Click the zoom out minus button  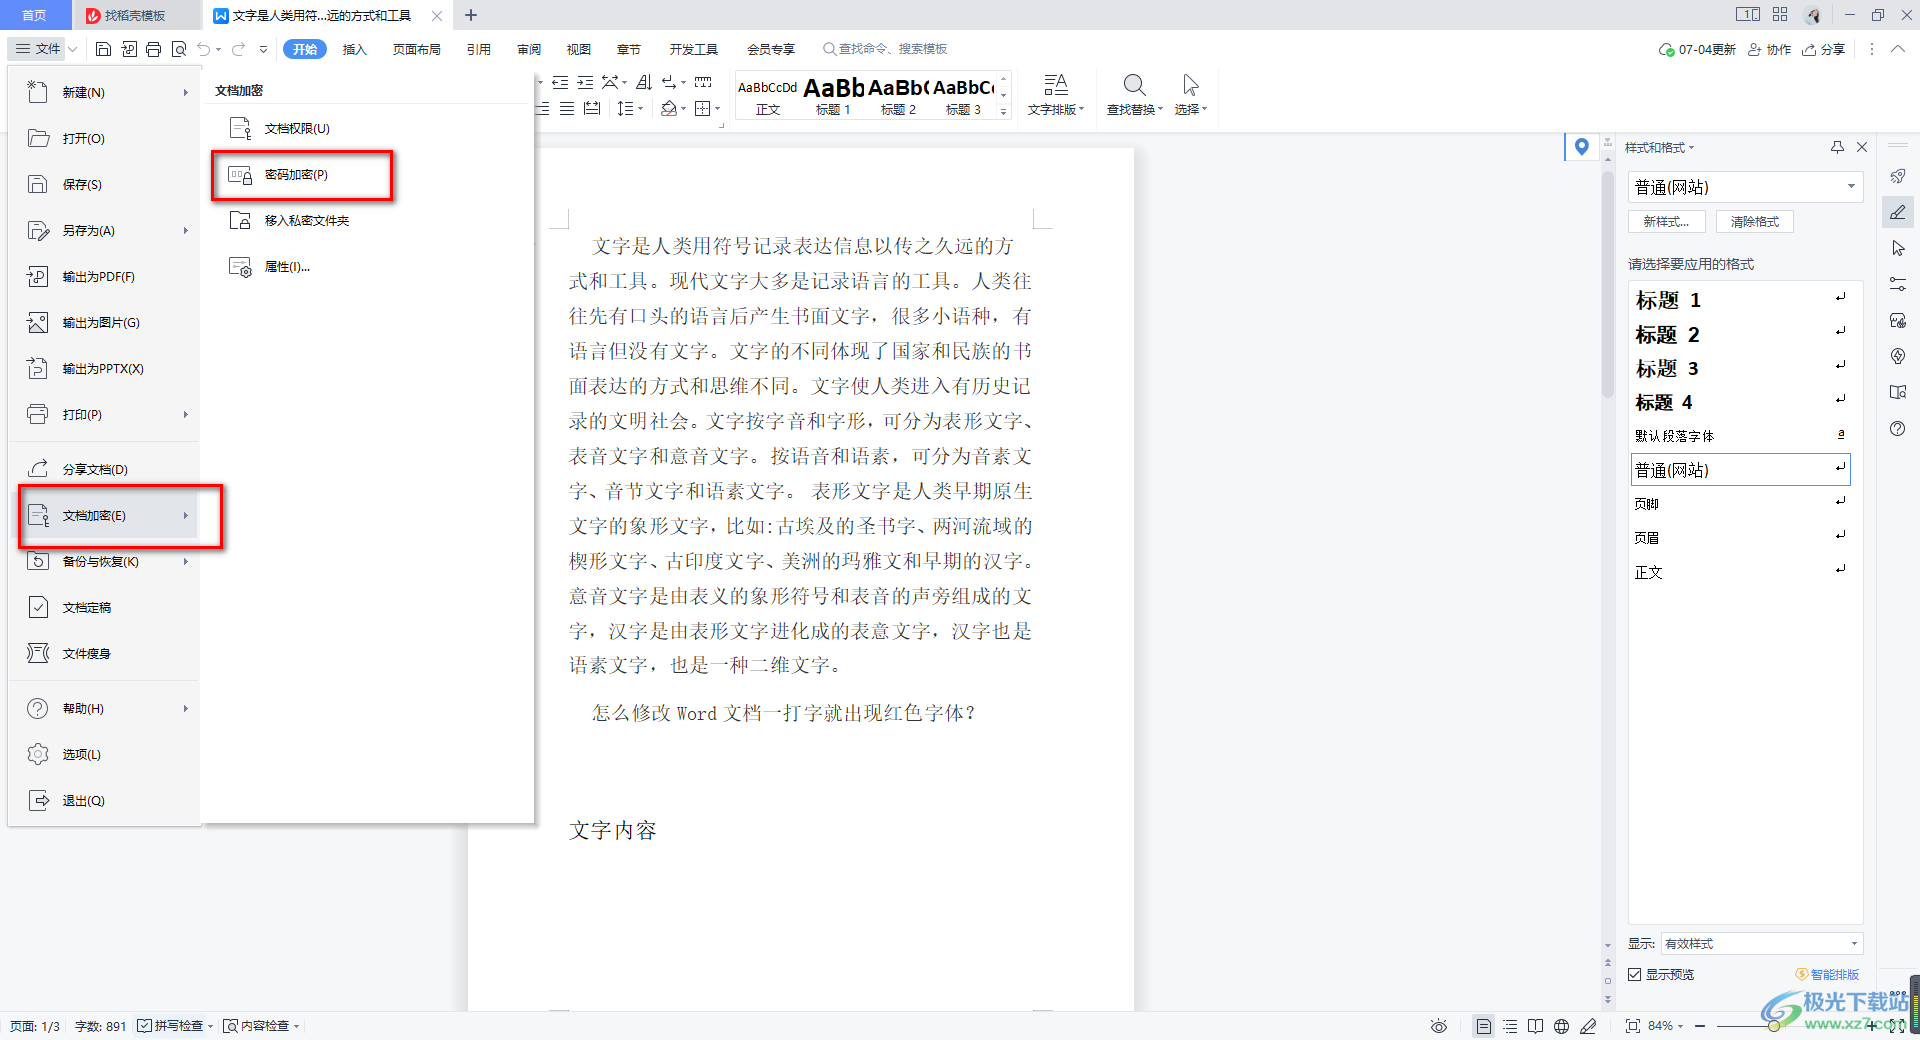coord(1700,1026)
